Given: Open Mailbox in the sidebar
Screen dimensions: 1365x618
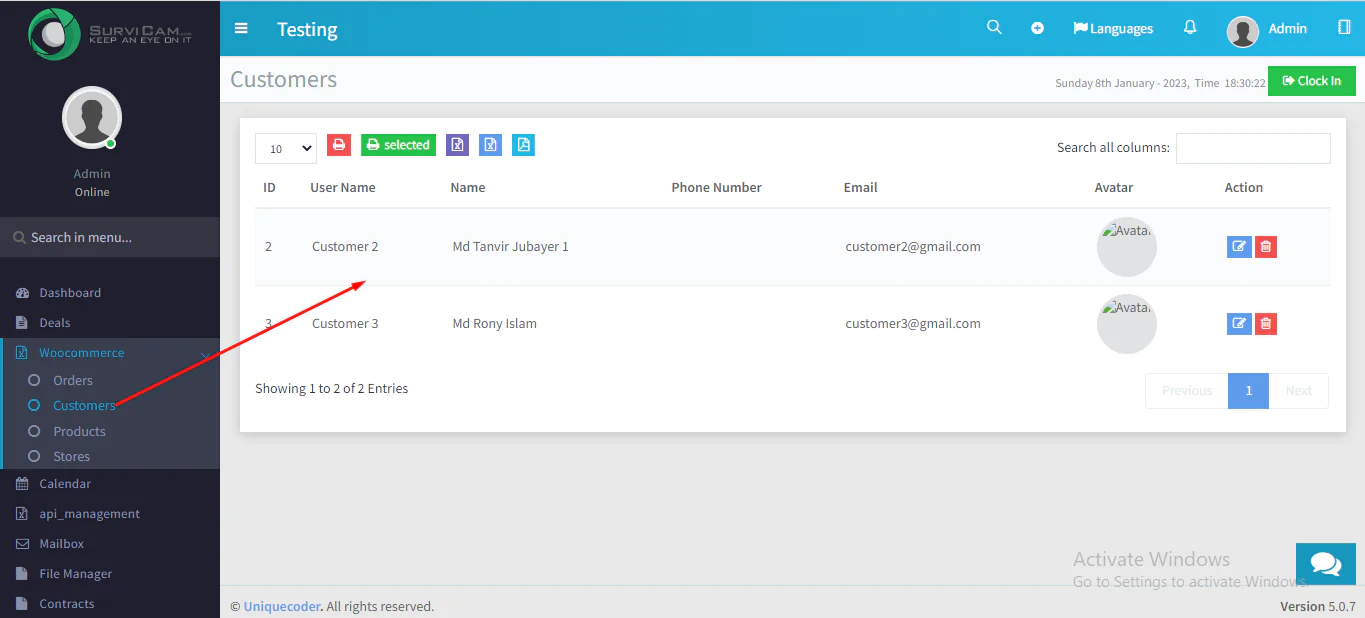Looking at the screenshot, I should point(62,544).
